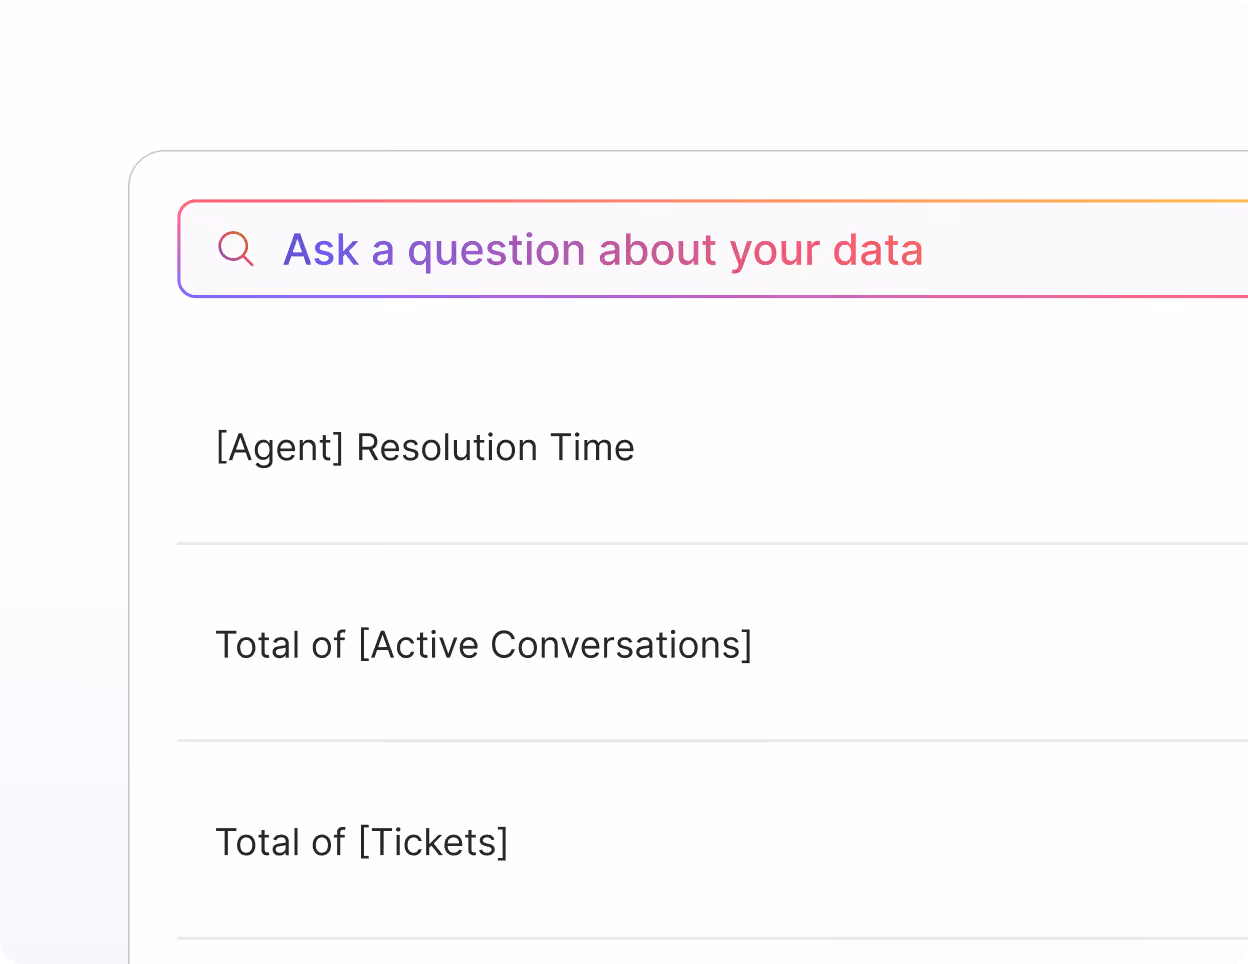Image resolution: width=1248 pixels, height=964 pixels.
Task: Choose 'Total of [Active Conversations]' suggestion
Action: (484, 644)
